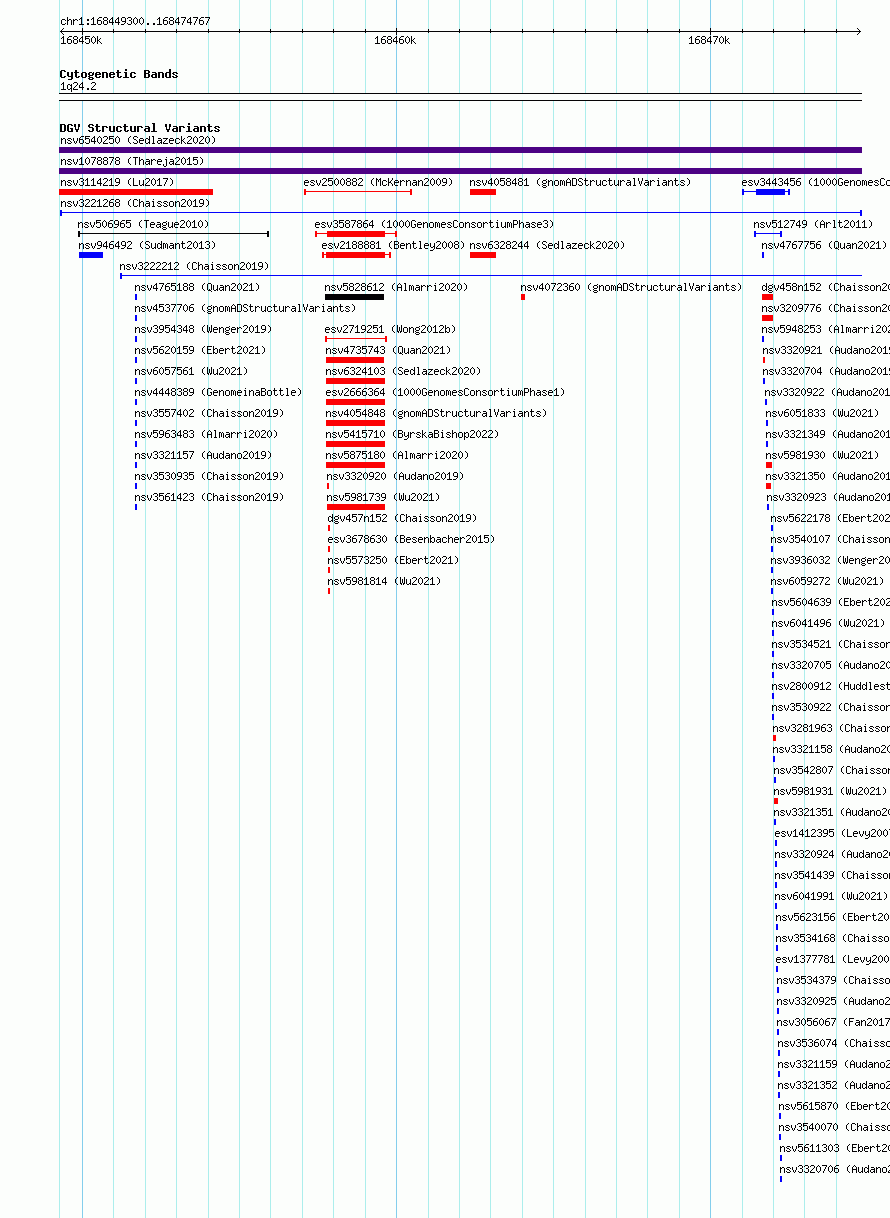890x1218 pixels.
Task: Click the 168460k ruler coordinate label
Action: coord(395,40)
